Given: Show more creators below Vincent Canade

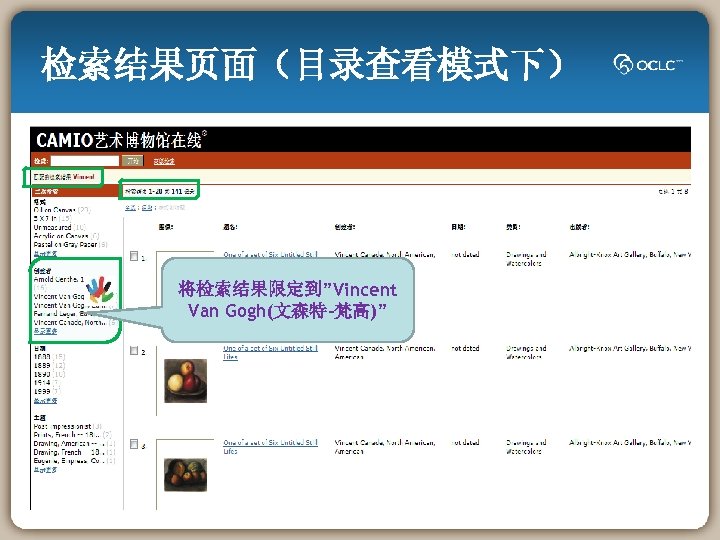Looking at the screenshot, I should point(45,331).
